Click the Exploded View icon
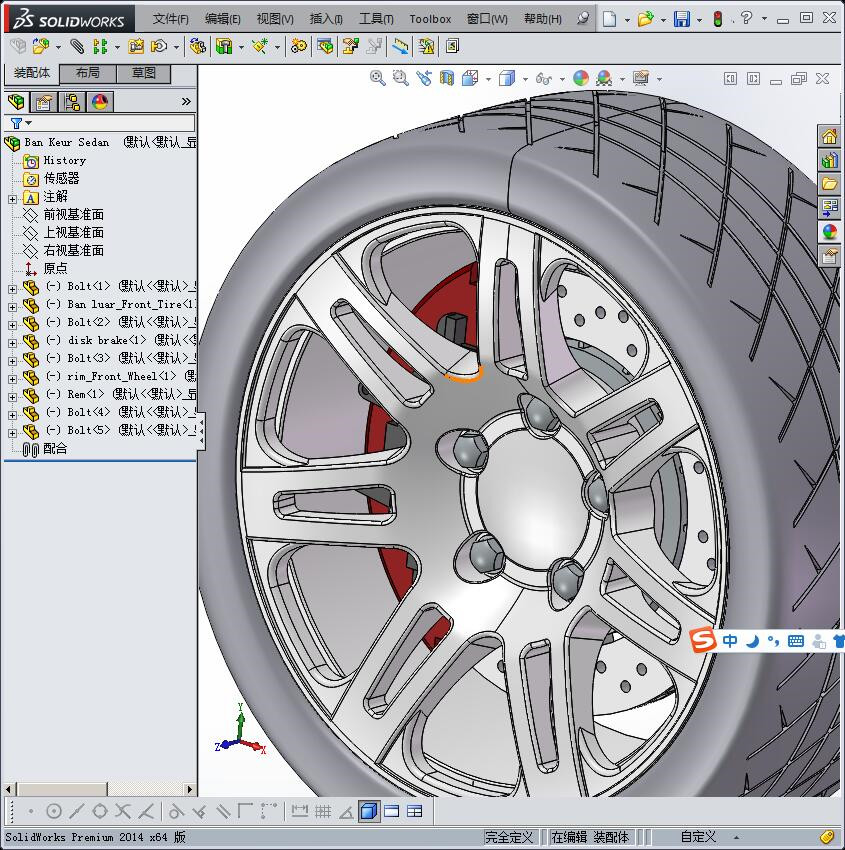The height and width of the screenshot is (850, 845). click(x=351, y=47)
